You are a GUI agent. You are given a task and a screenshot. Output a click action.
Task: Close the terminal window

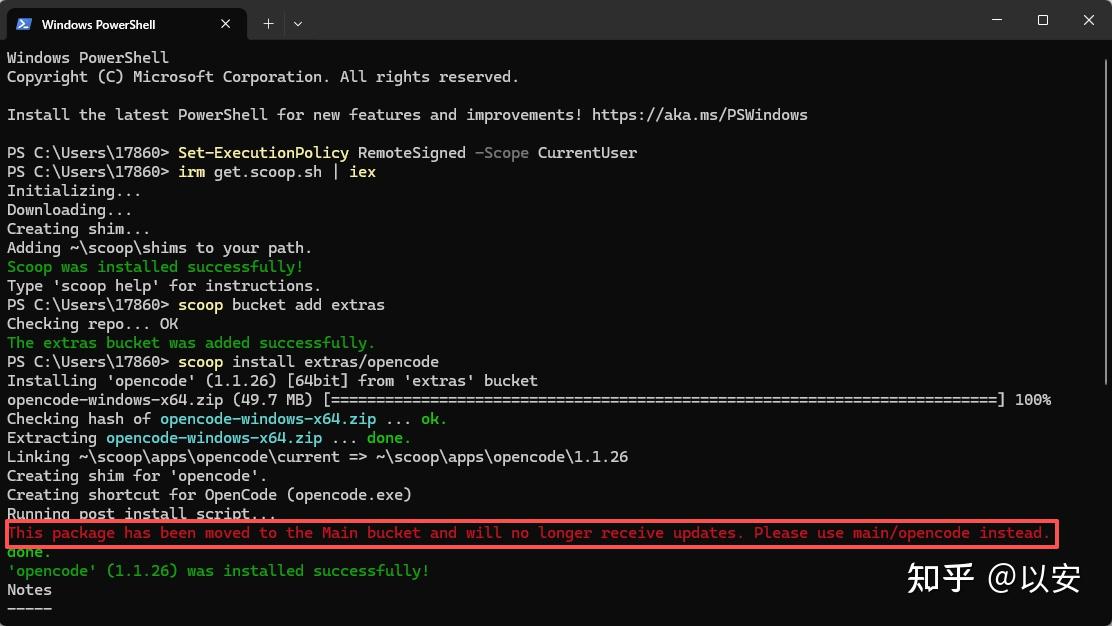tap(1089, 20)
